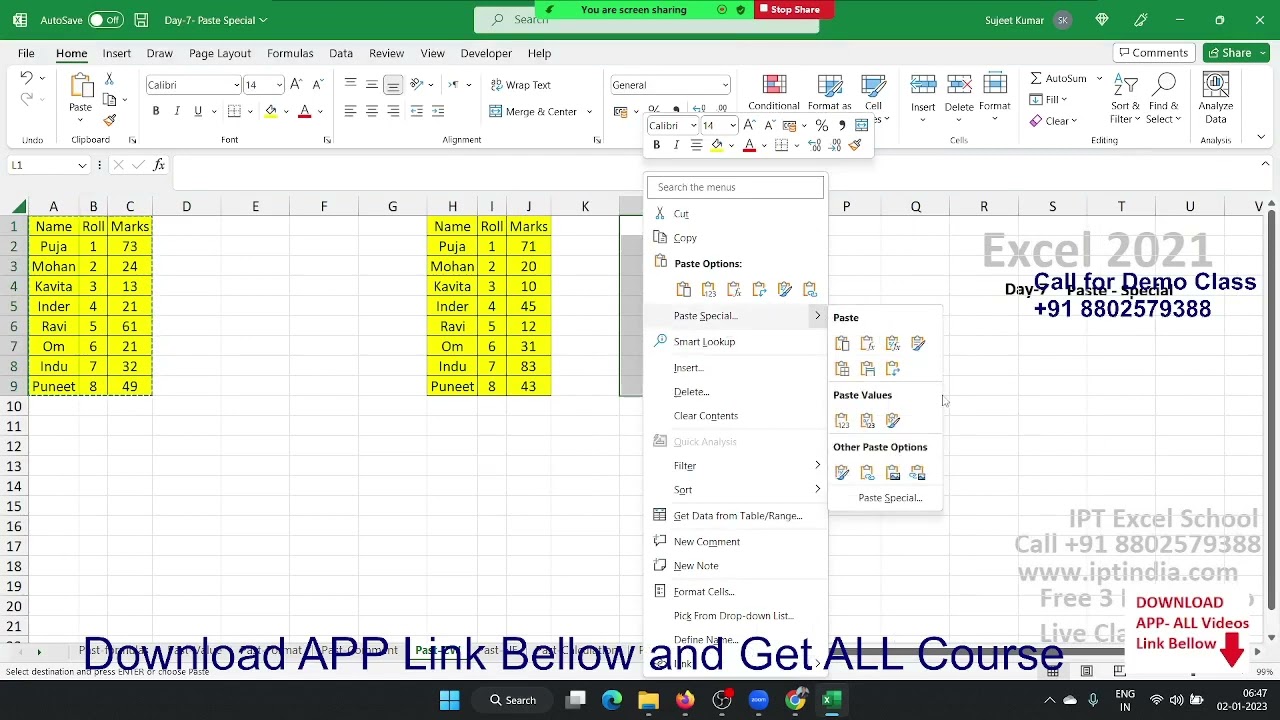Open the Number Format General dropdown

click(x=725, y=85)
